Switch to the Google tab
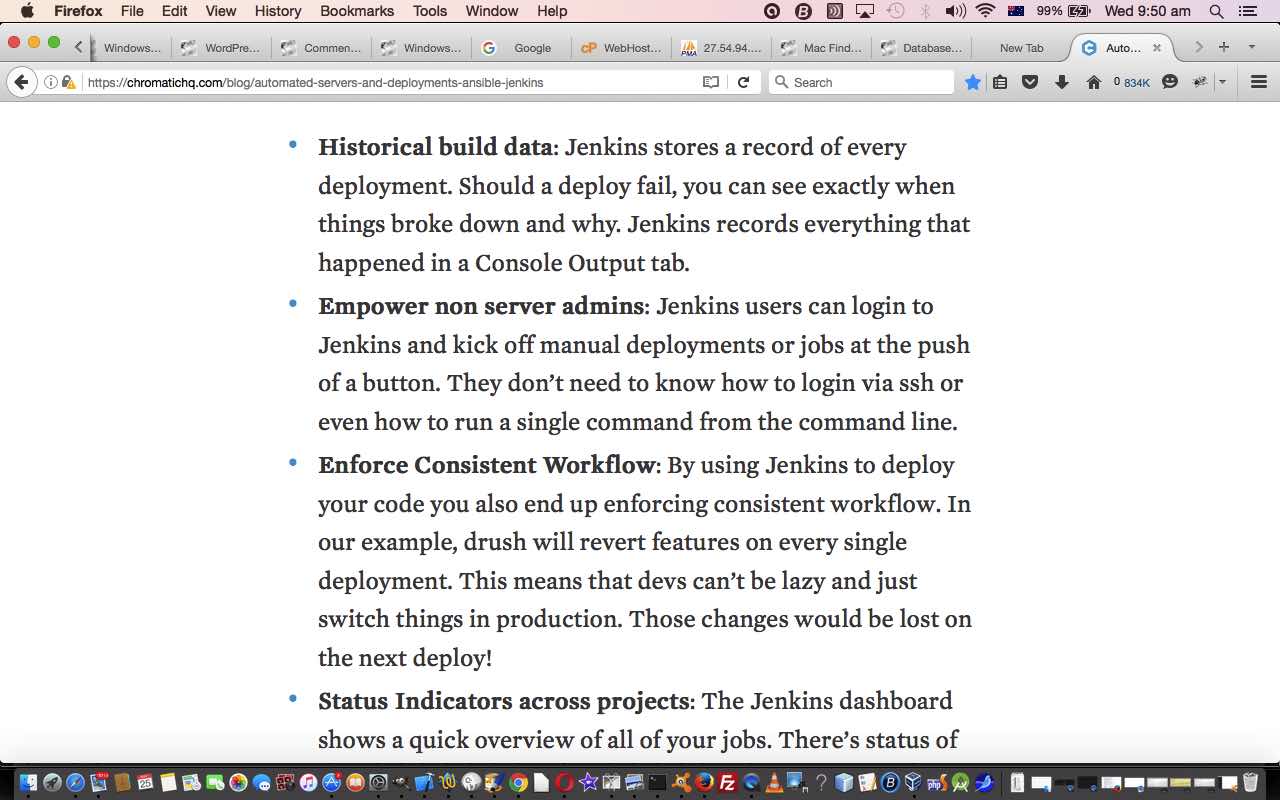The width and height of the screenshot is (1280, 800). click(521, 48)
